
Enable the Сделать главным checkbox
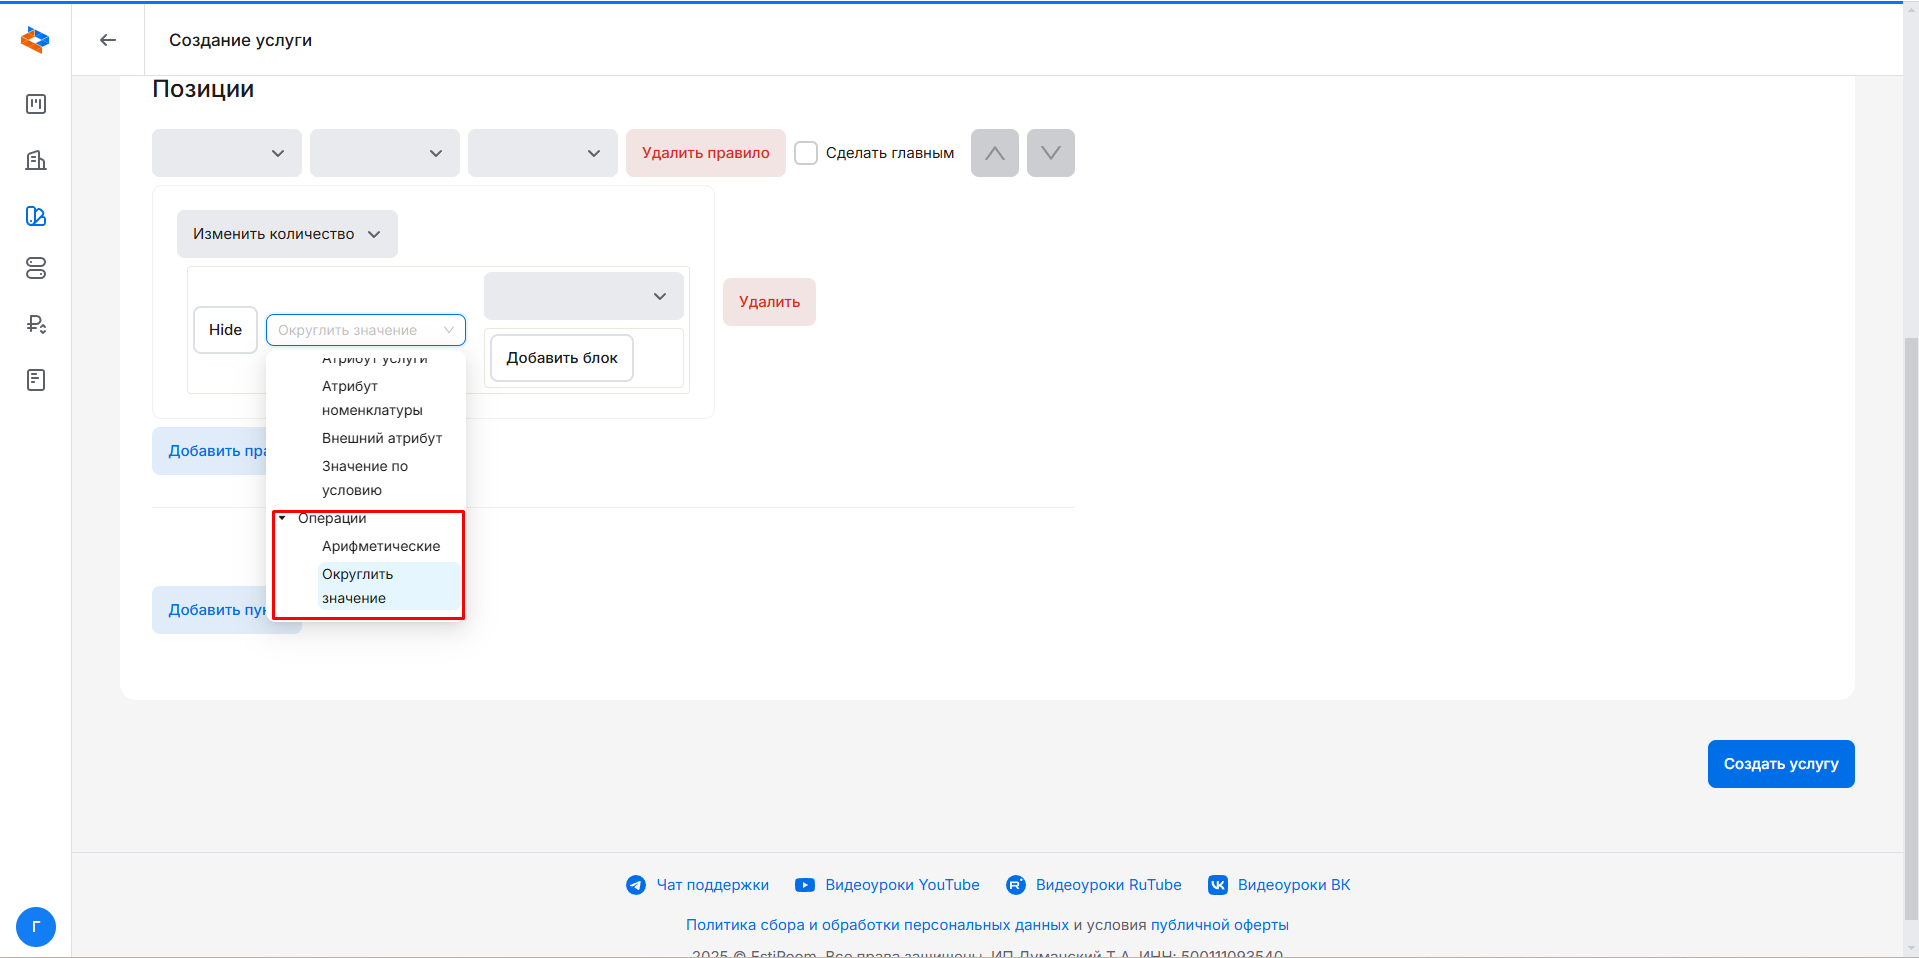tap(806, 153)
